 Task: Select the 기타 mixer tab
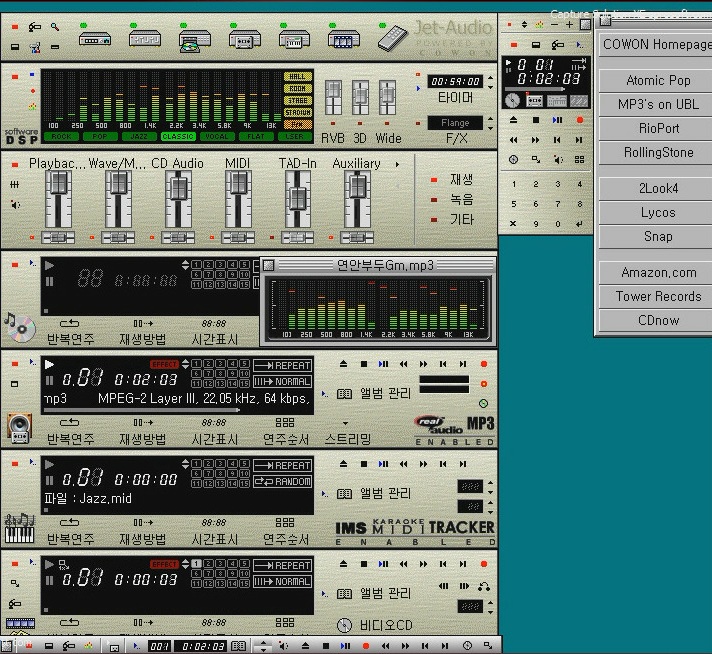461,220
